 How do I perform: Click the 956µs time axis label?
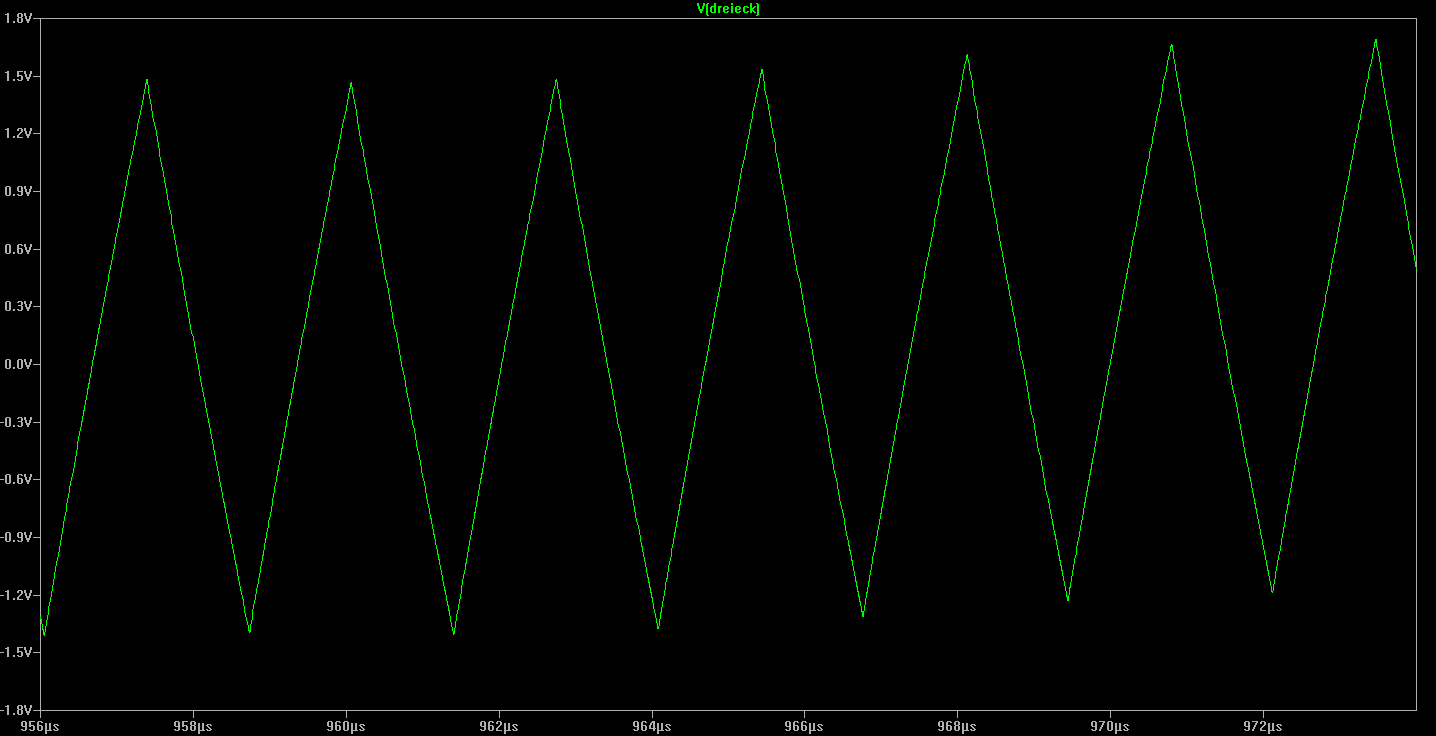point(40,726)
